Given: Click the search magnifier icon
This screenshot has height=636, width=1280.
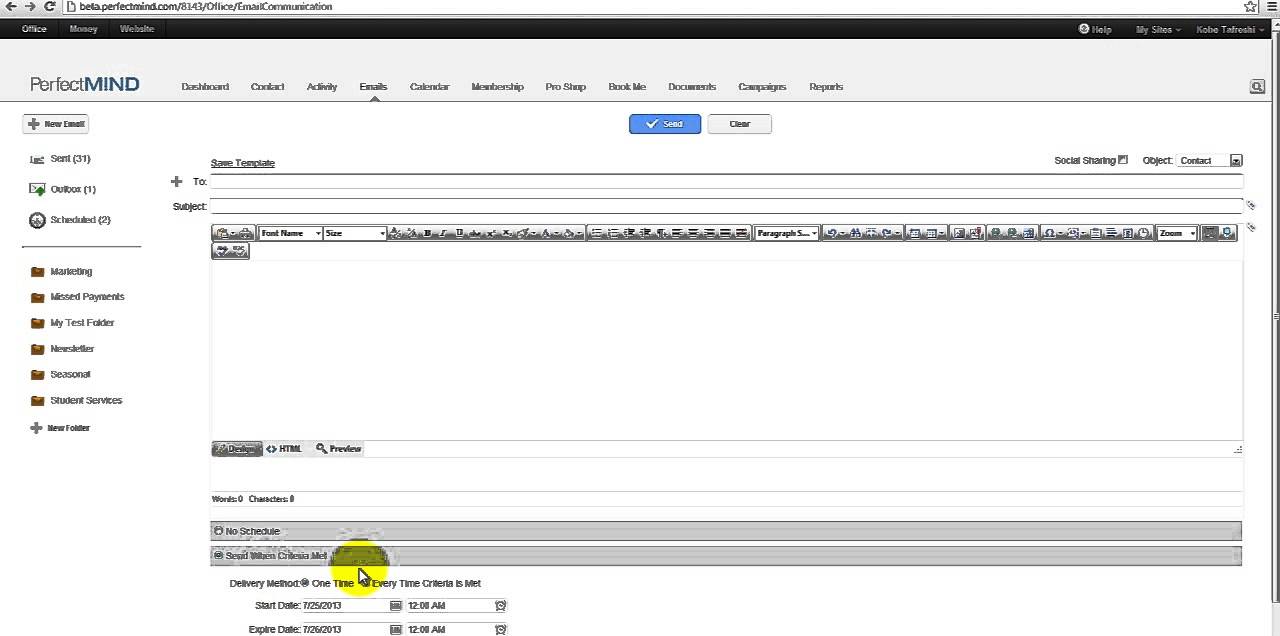Looking at the screenshot, I should (x=1257, y=87).
